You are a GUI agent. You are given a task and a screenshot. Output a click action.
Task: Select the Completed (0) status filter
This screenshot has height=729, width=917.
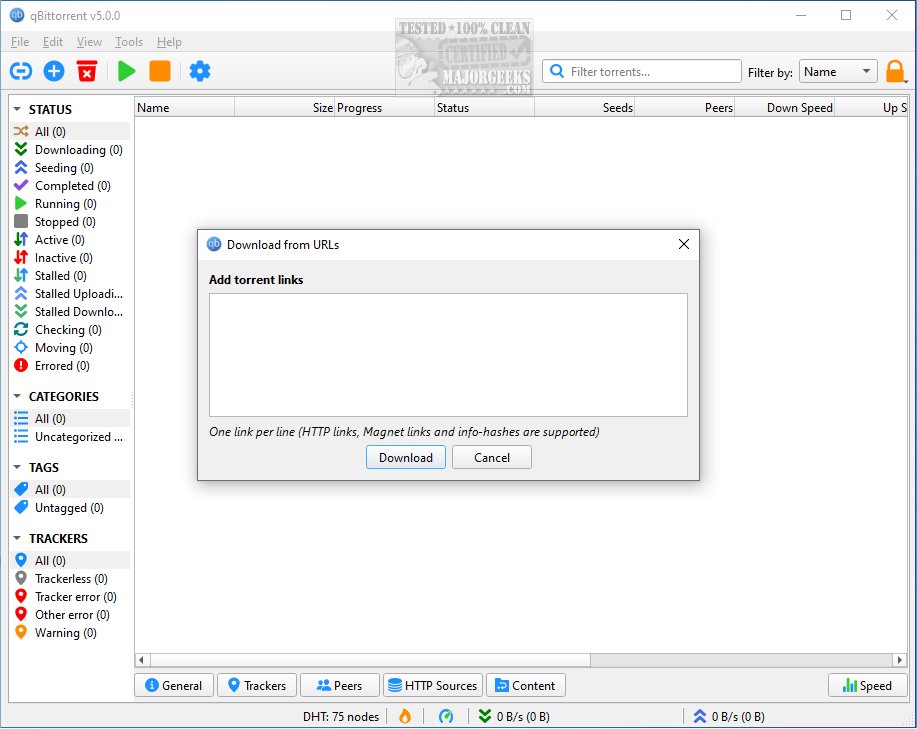click(70, 186)
